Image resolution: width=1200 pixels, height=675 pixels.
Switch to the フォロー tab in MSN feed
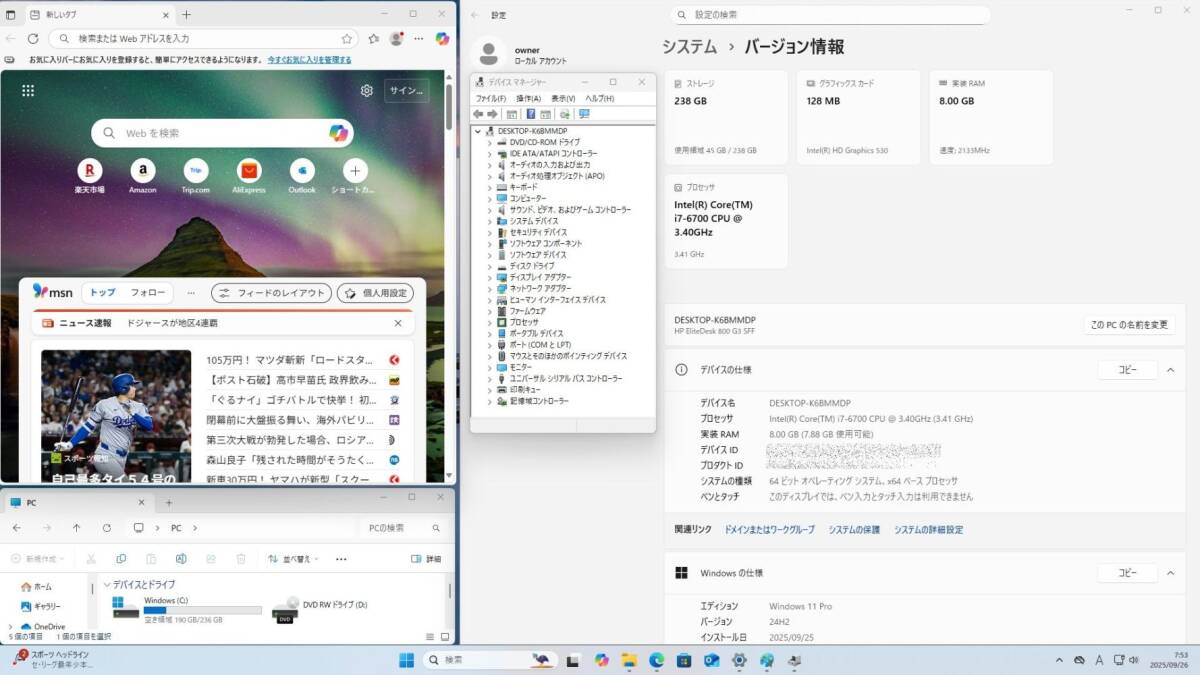pos(148,293)
